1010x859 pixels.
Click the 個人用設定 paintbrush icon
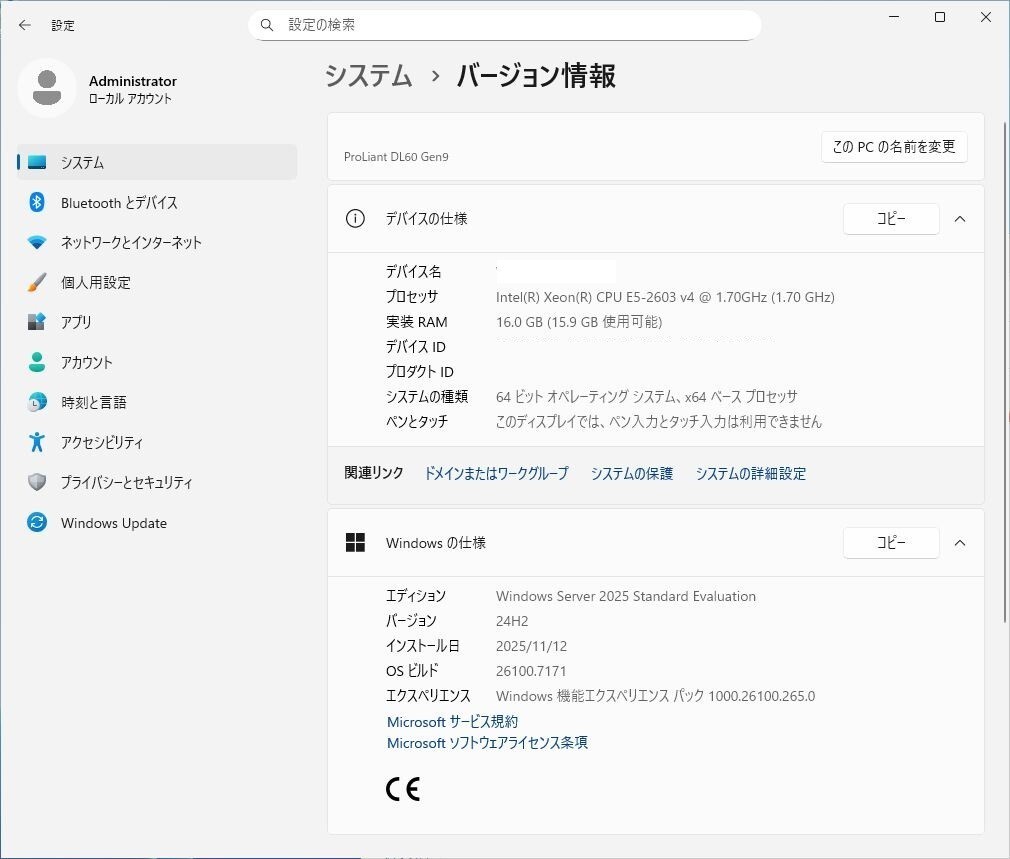click(x=37, y=282)
